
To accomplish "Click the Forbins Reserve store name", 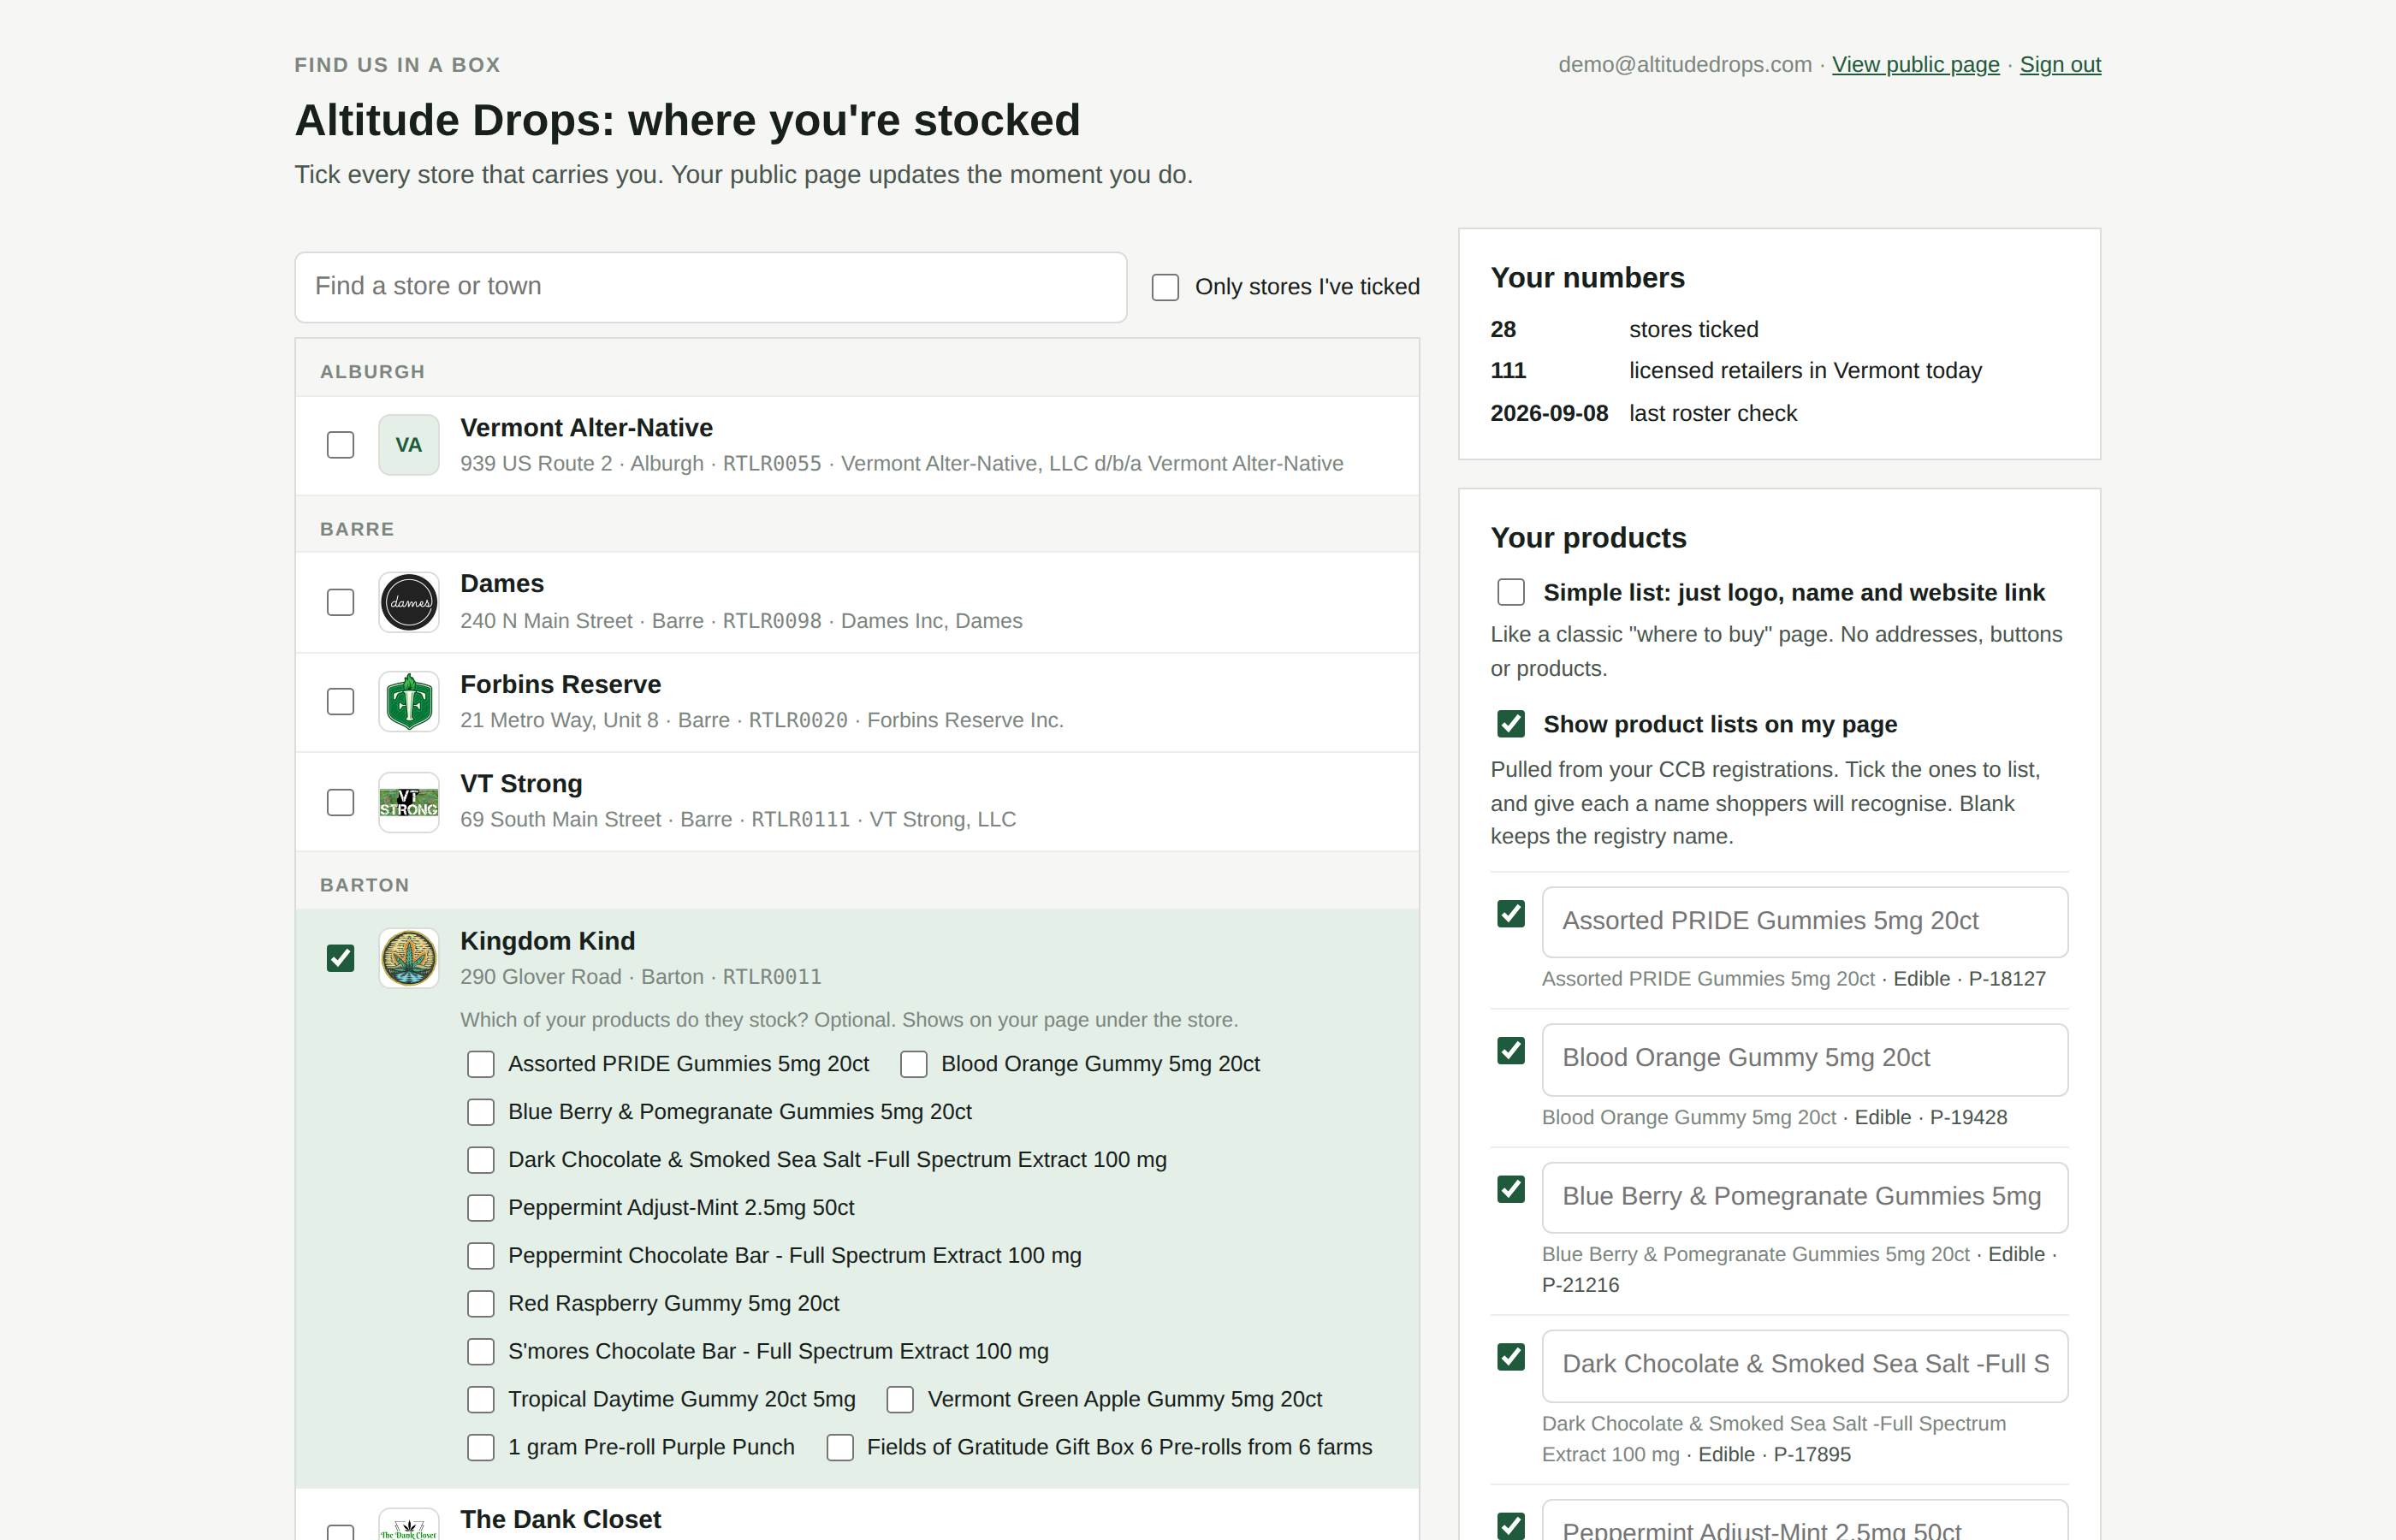I will [560, 684].
